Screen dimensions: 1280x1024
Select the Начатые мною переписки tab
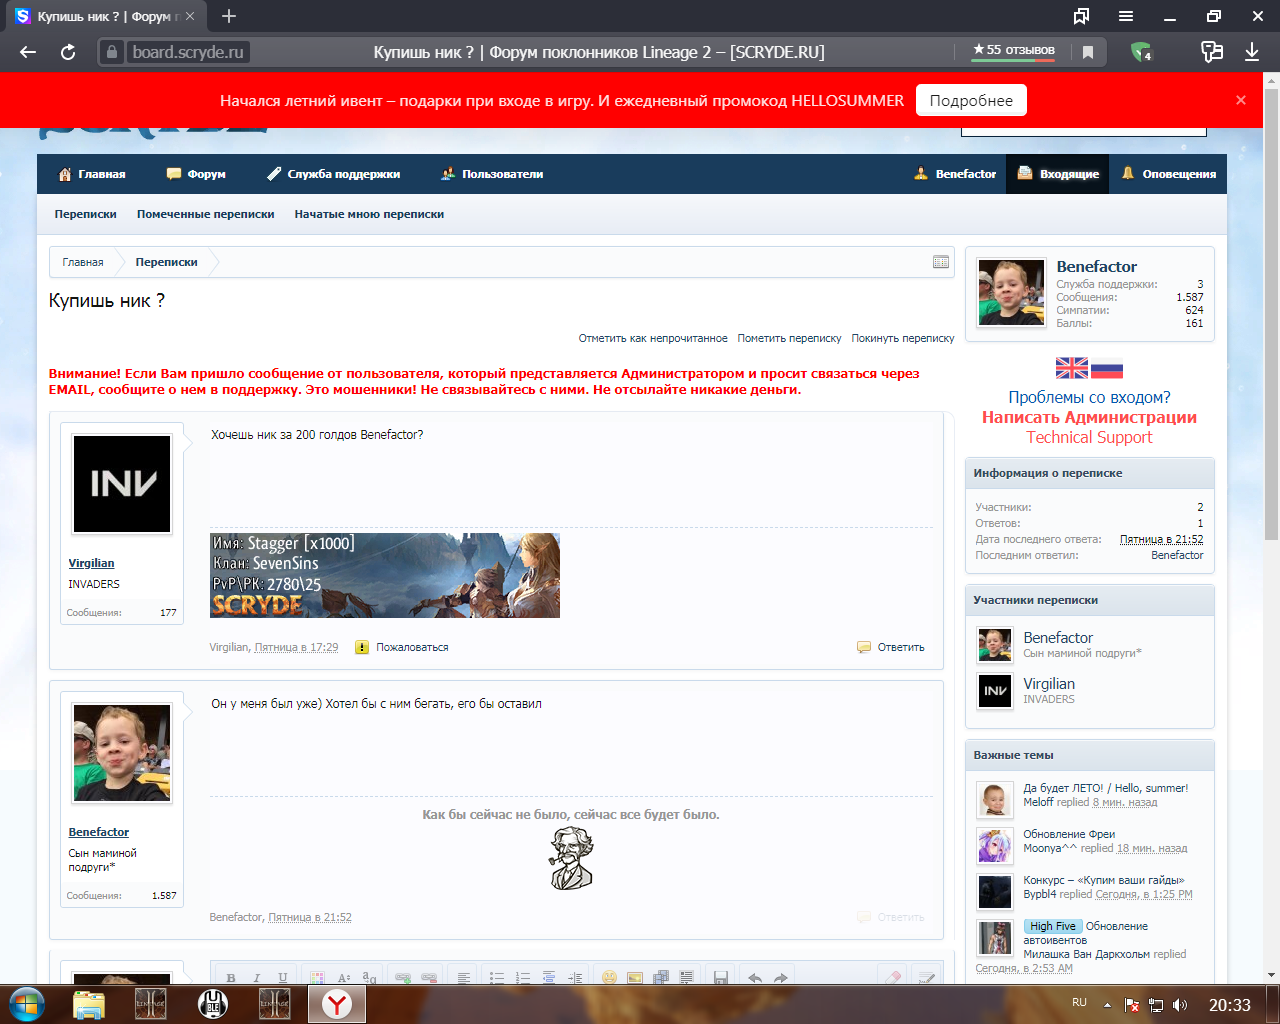point(369,214)
